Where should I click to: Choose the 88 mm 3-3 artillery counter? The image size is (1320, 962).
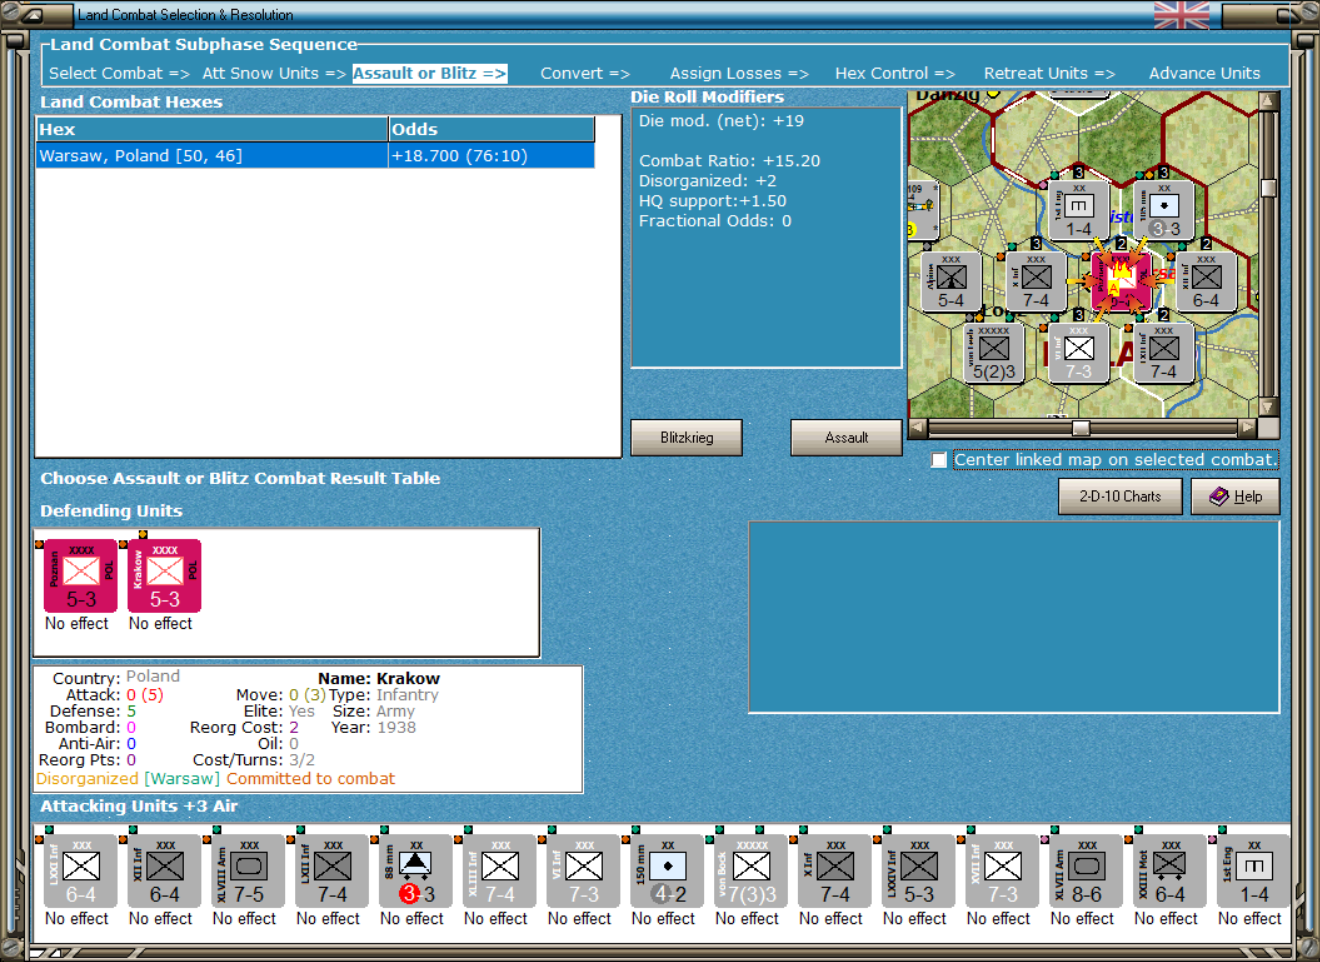(416, 872)
